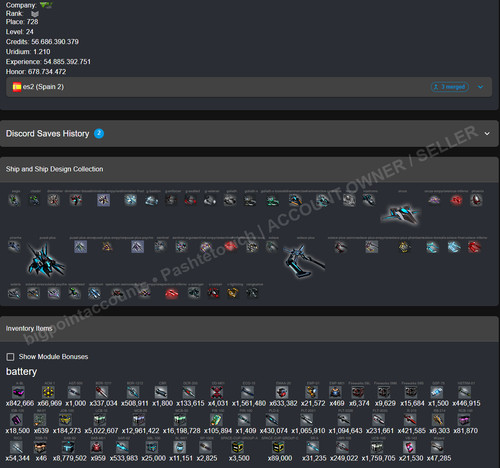The width and height of the screenshot is (500, 468).
Task: Click the battery item showing x633,382
Action: click(x=282, y=392)
